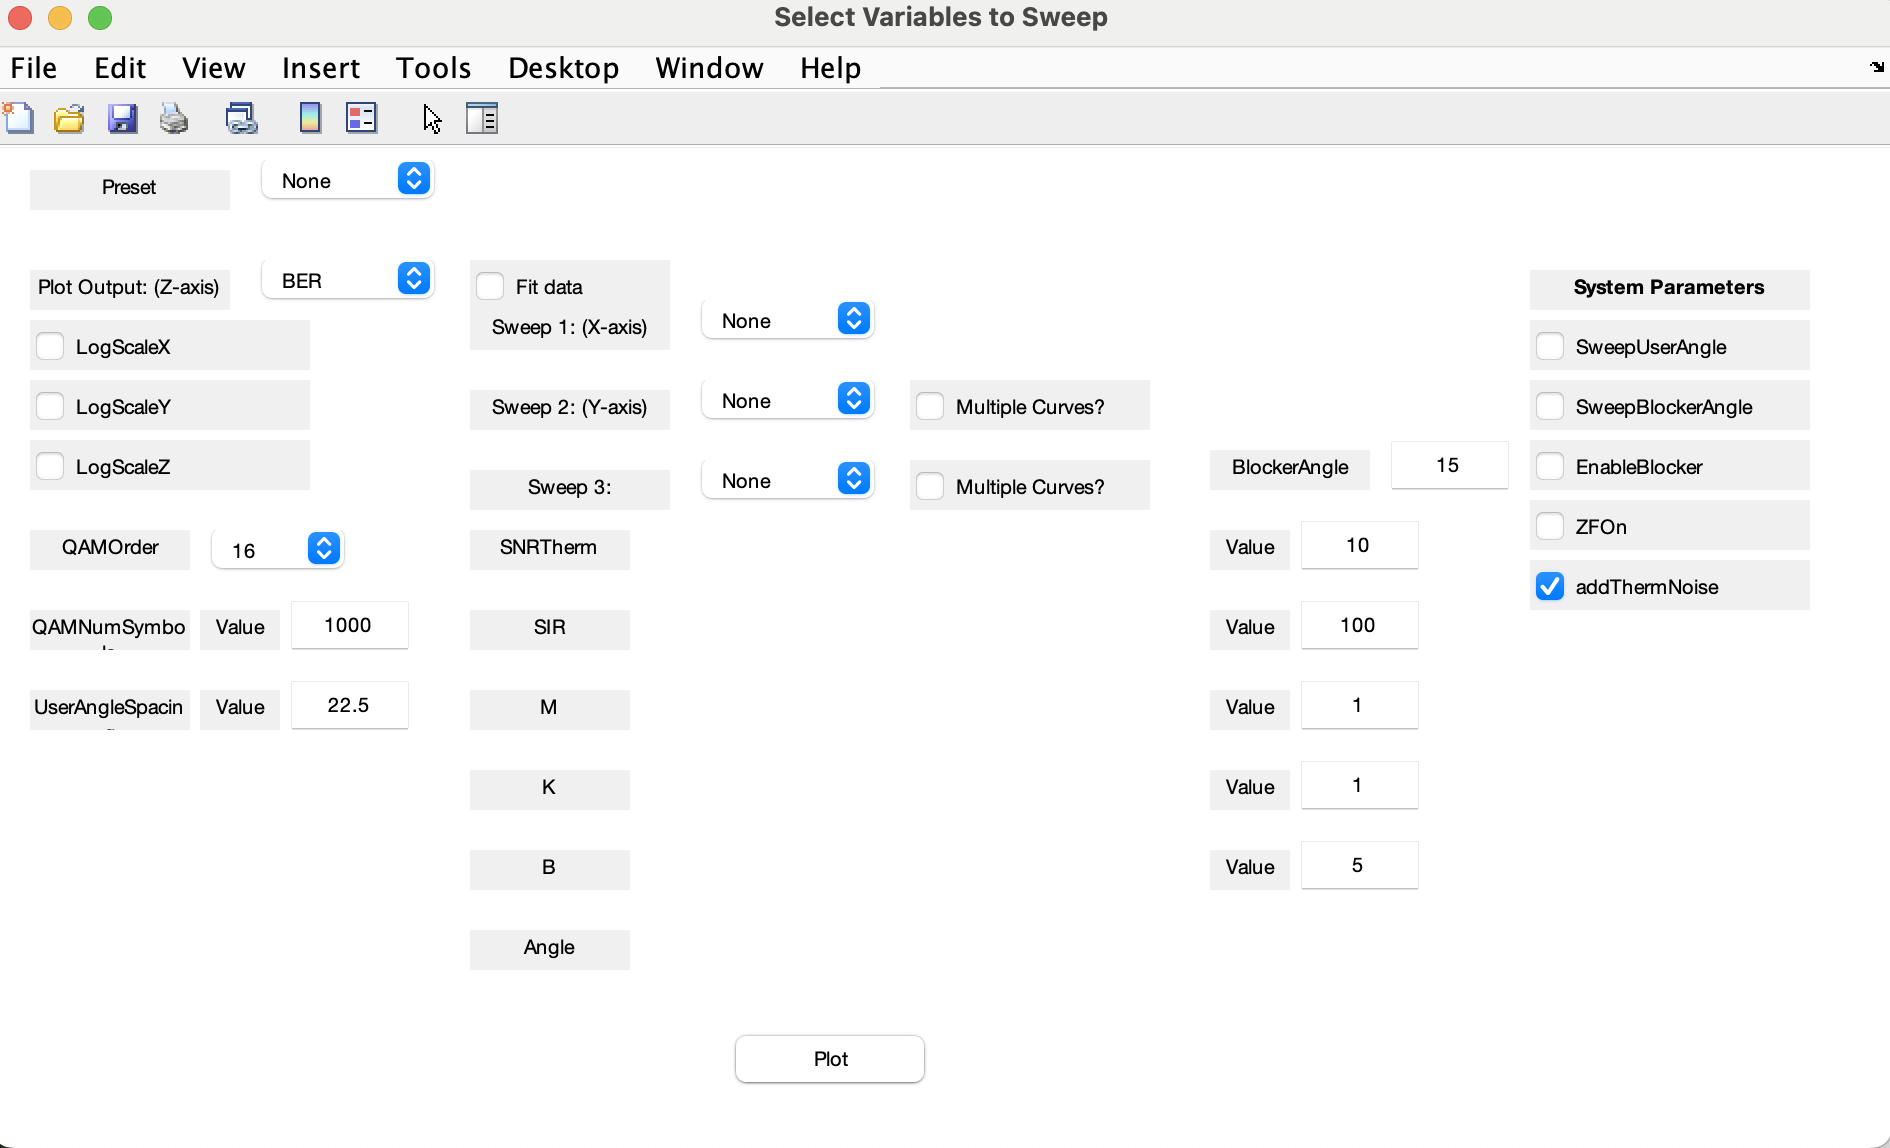Click the Link Plot toolbar icon
This screenshot has height=1148, width=1890.
(x=241, y=119)
